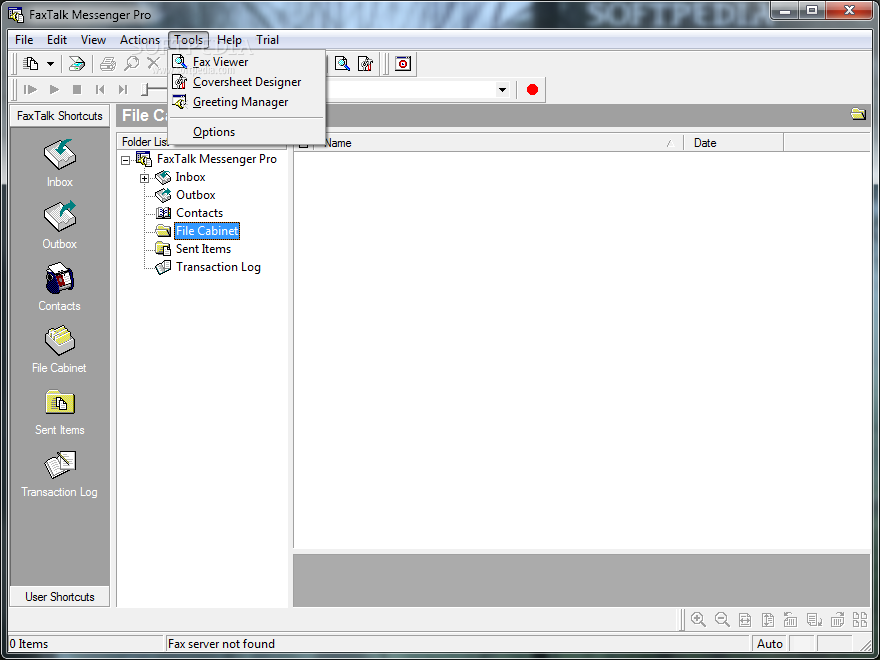Viewport: 880px width, 660px height.
Task: Close the open Tools menu
Action: point(189,40)
